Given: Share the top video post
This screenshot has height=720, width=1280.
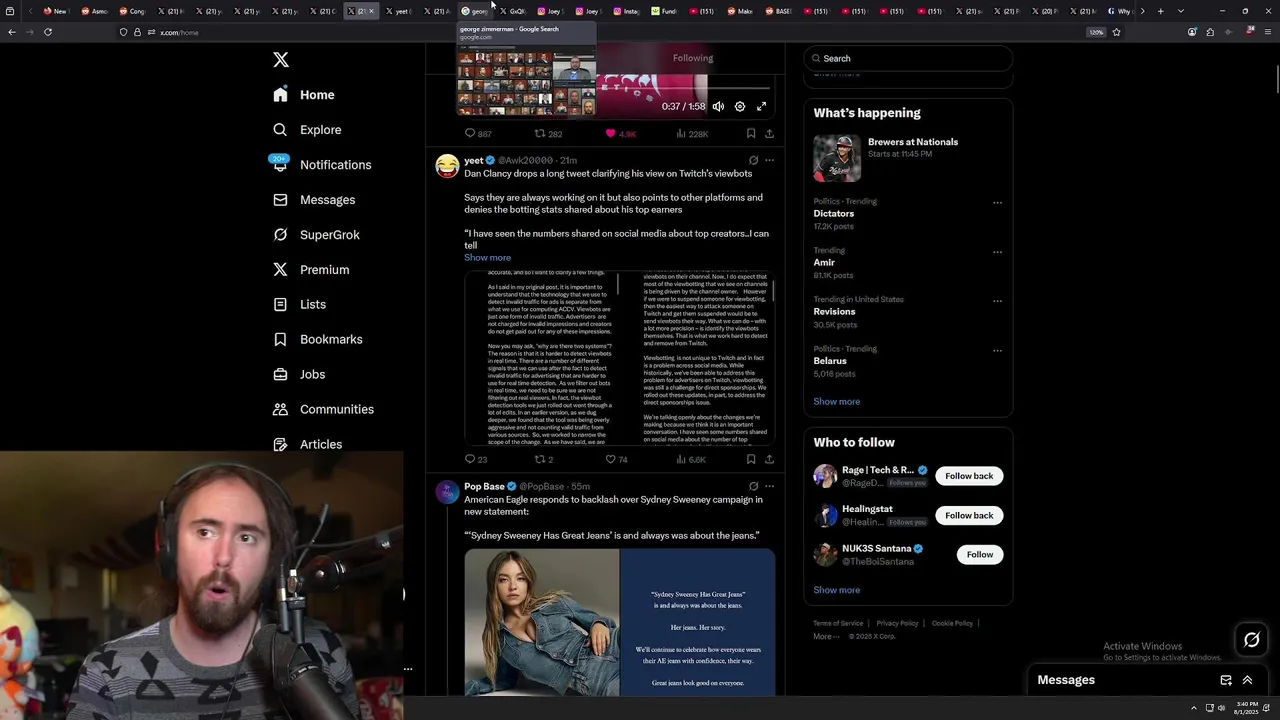Looking at the screenshot, I should [x=769, y=133].
